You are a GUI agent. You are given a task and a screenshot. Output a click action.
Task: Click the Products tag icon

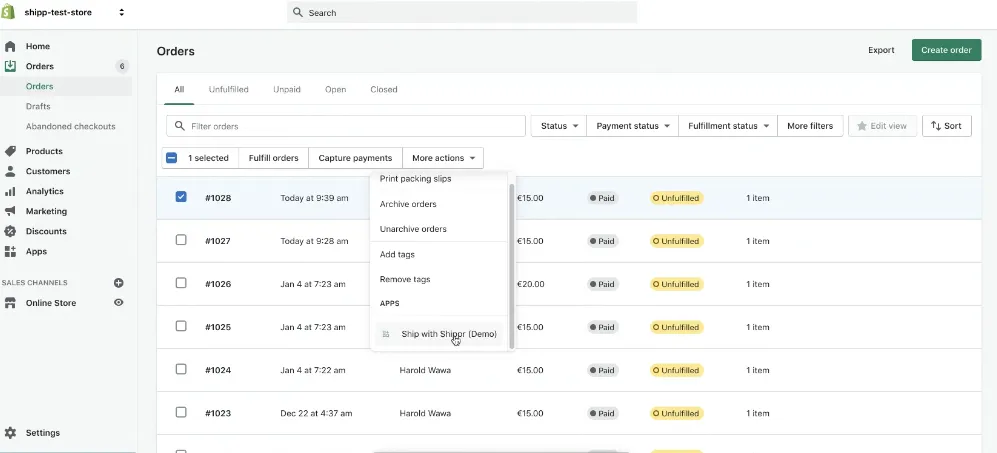tap(10, 151)
